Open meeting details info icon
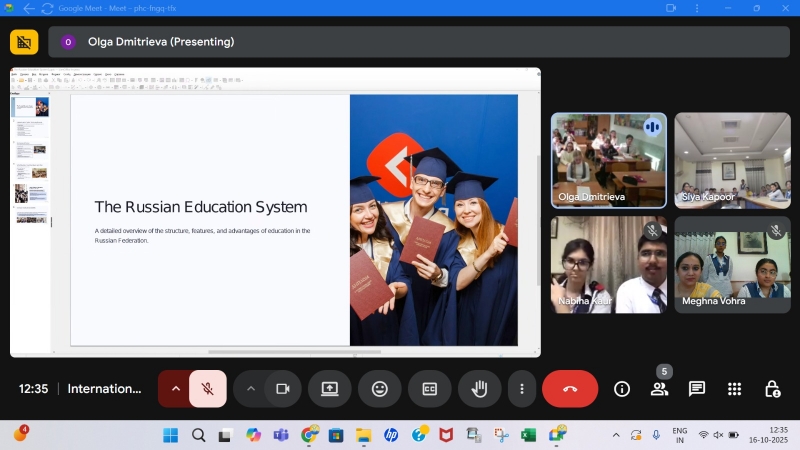800x450 pixels. [x=622, y=389]
